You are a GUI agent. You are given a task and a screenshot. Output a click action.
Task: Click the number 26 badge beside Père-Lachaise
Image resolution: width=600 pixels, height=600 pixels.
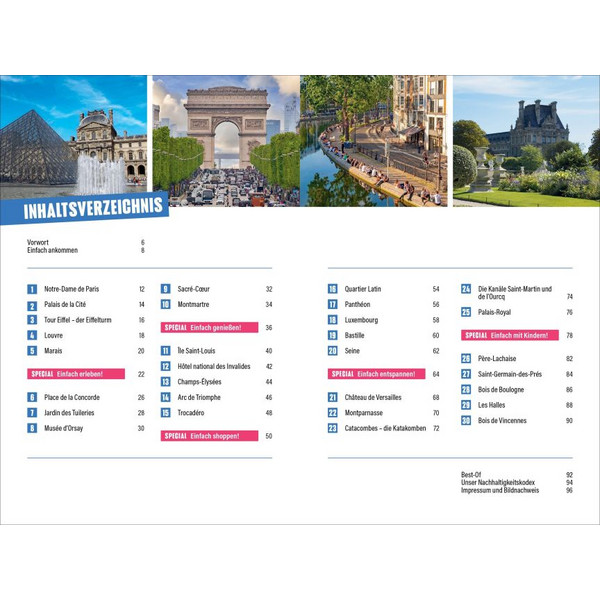pos(466,359)
